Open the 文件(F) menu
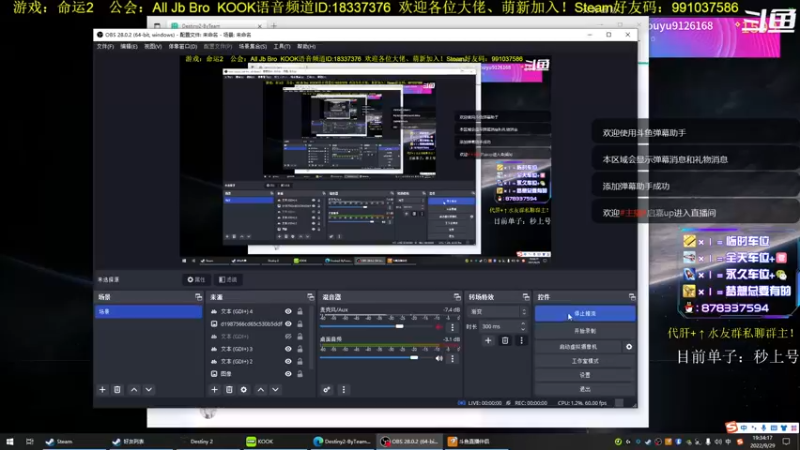The height and width of the screenshot is (450, 800). point(105,46)
